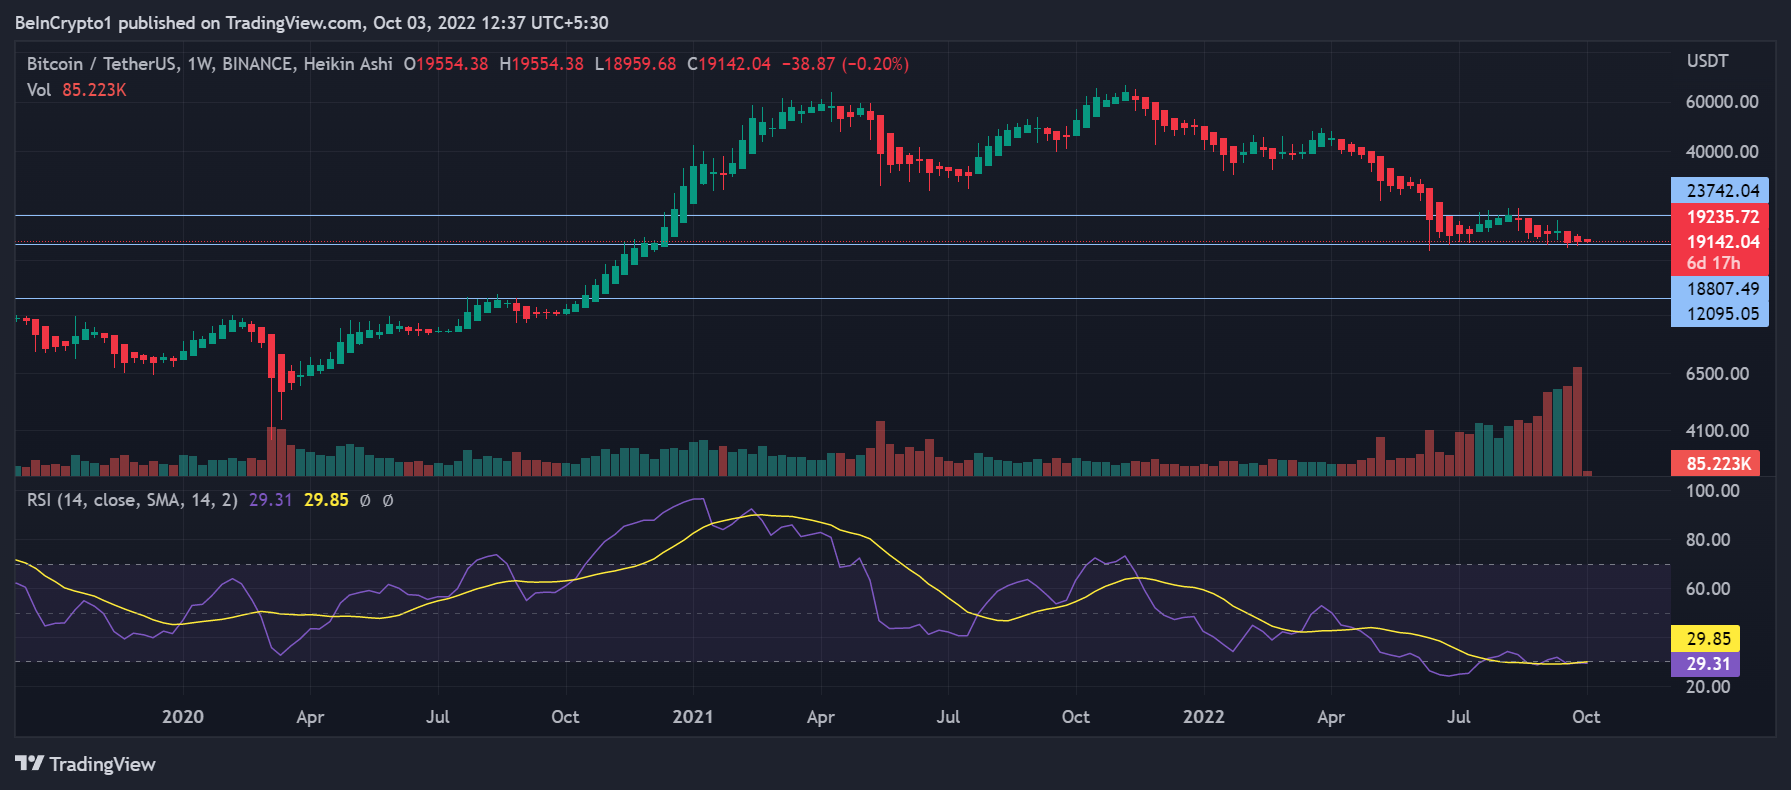
Task: Select the red 19142.04 current price tag
Action: pos(1720,241)
